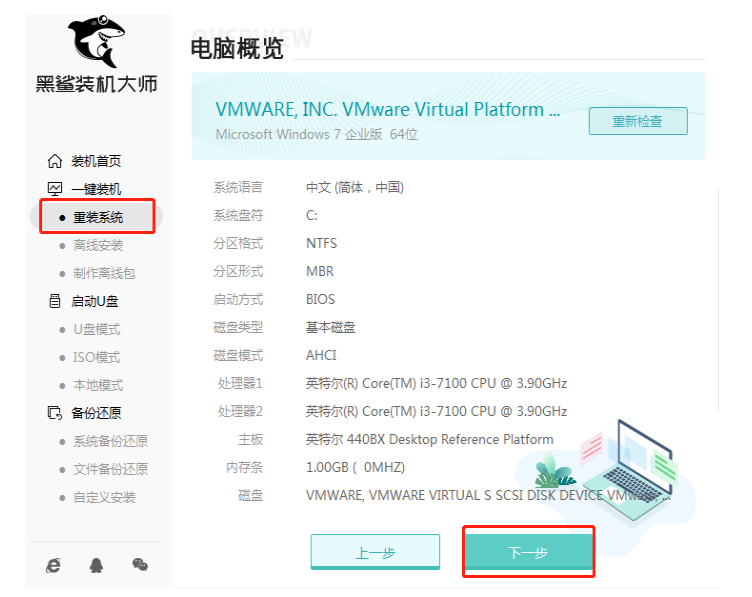Click the 基本磁盘 disk type value

pos(330,327)
